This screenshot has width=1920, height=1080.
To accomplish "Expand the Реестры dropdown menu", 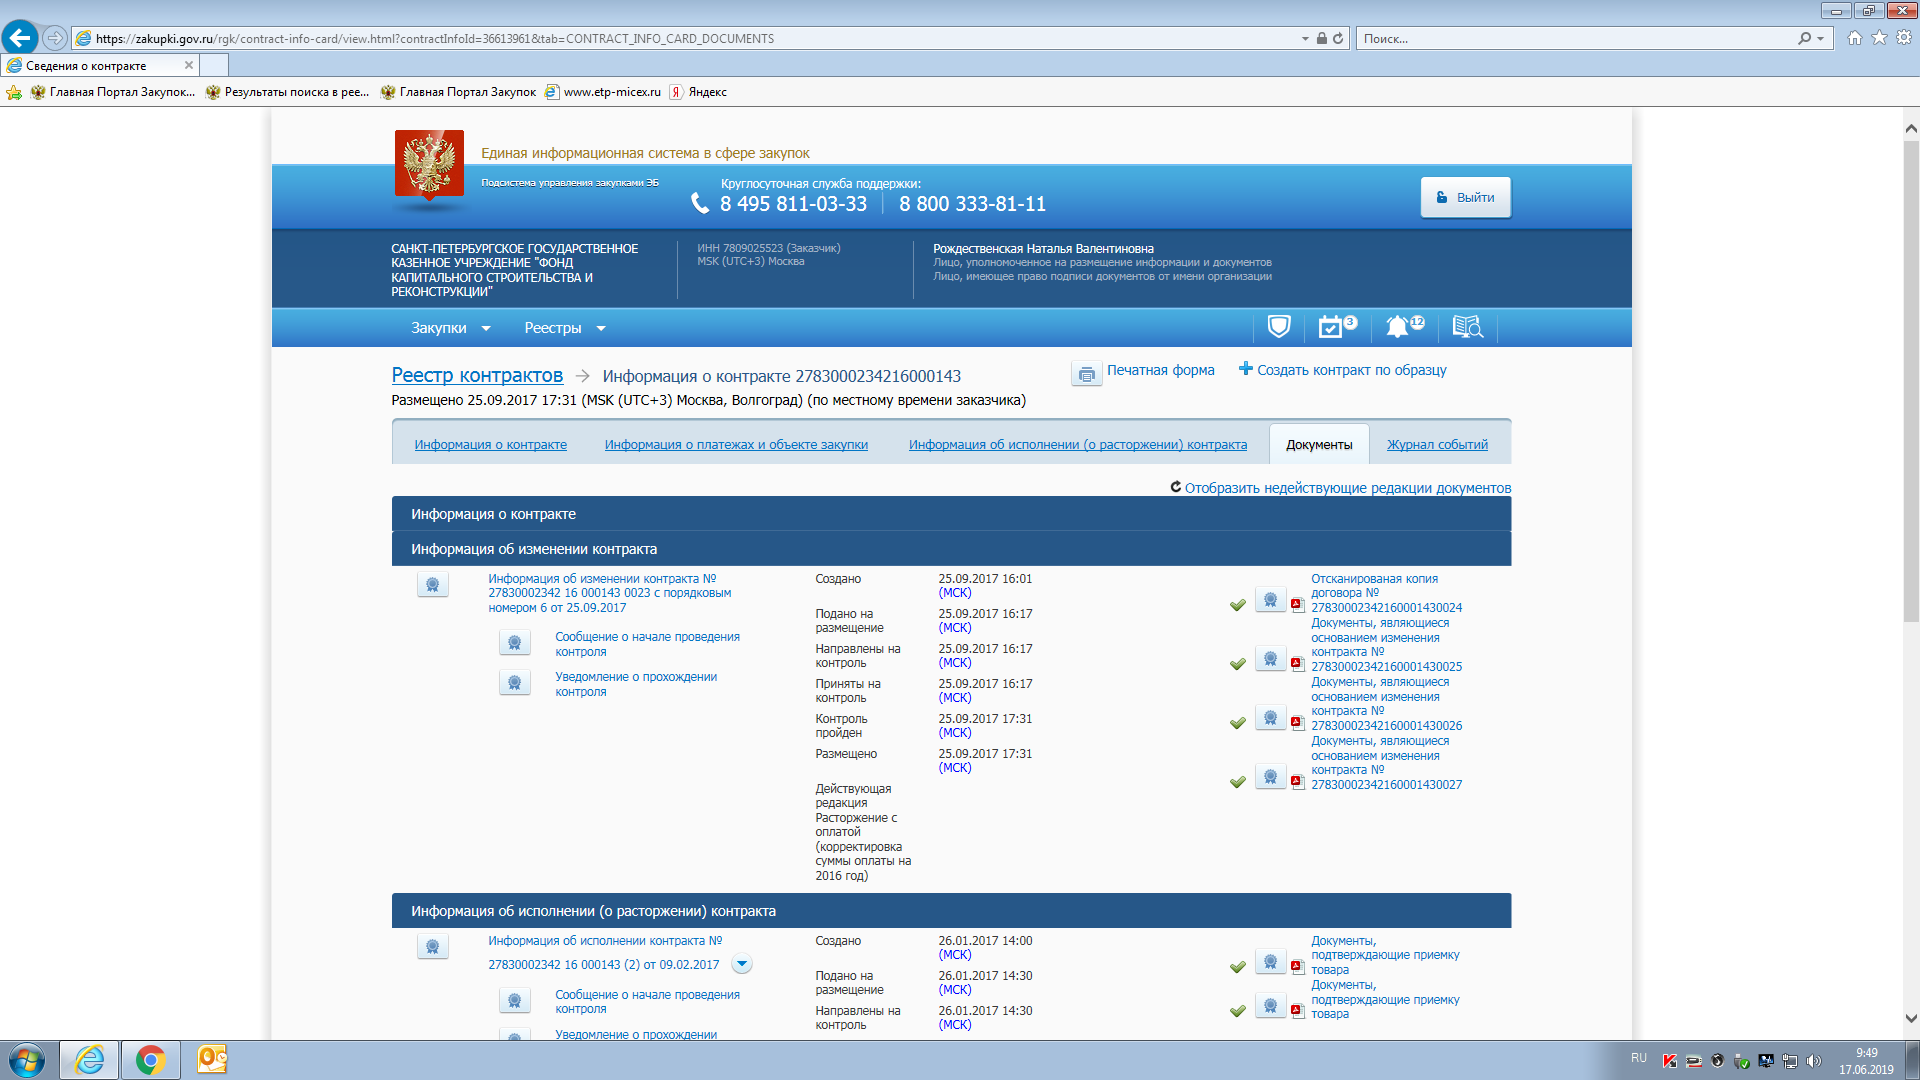I will coord(565,328).
